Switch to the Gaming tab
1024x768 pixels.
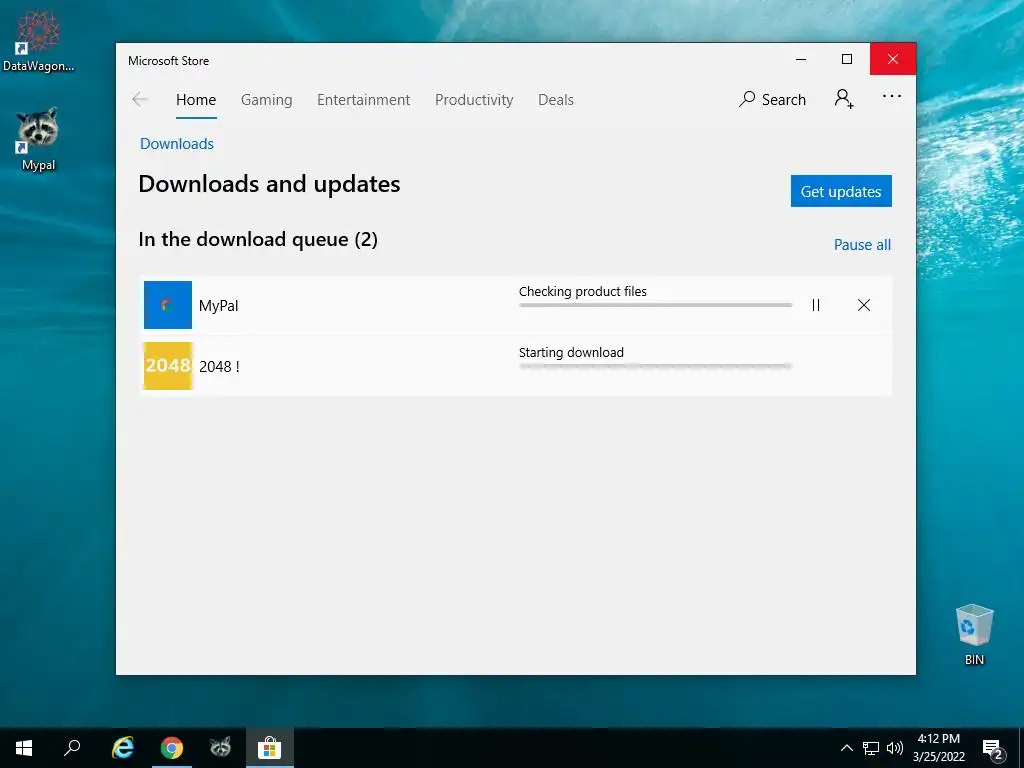(266, 100)
